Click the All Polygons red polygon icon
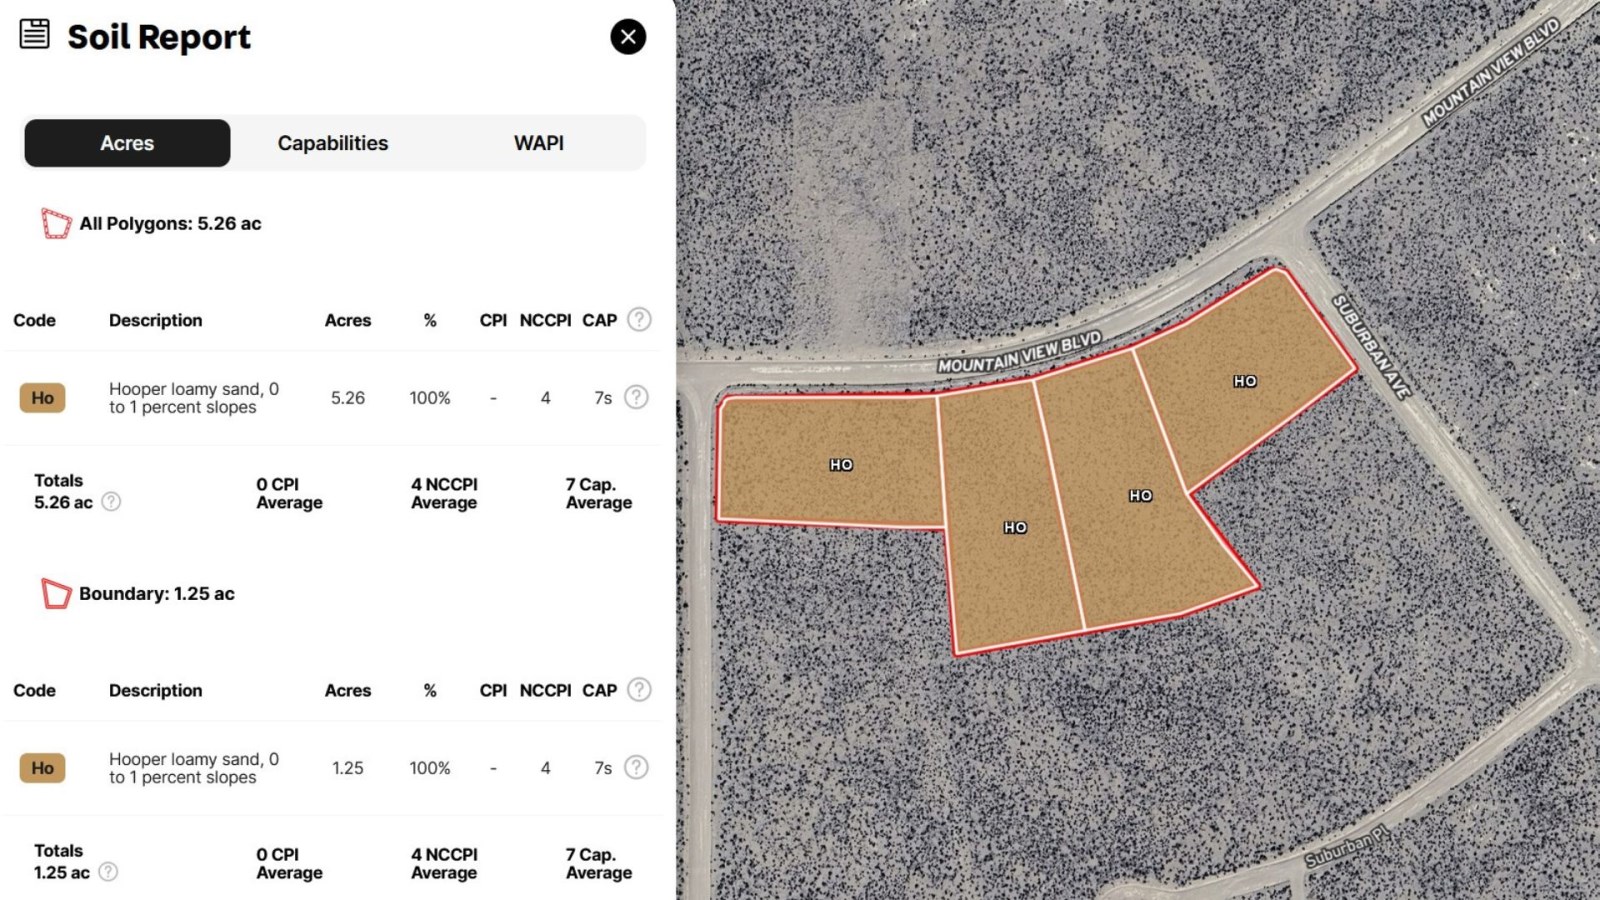1600x900 pixels. point(56,223)
